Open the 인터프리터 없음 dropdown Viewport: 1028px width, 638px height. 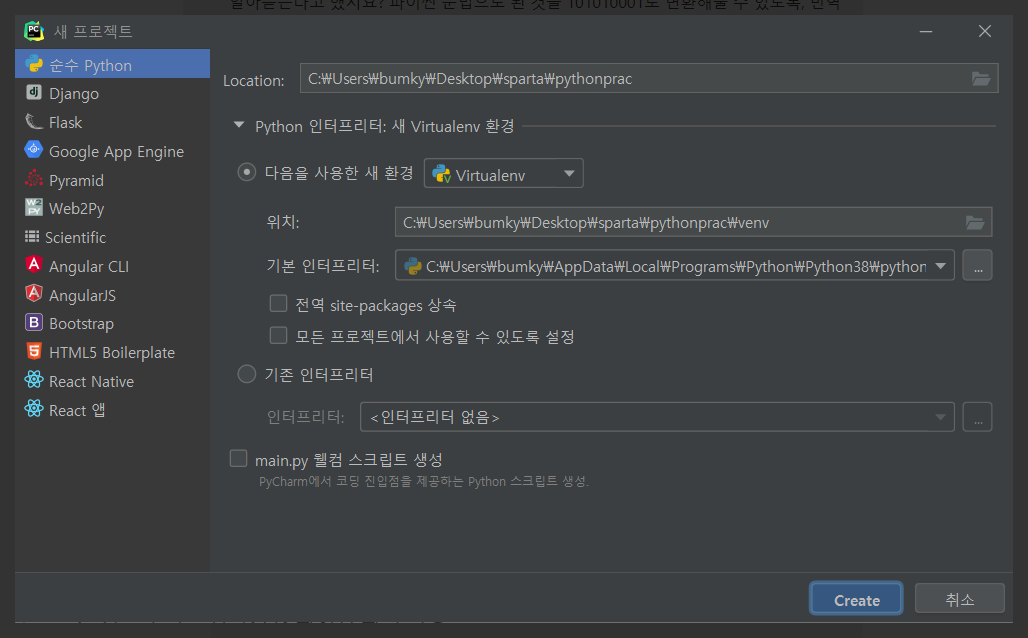coord(657,417)
